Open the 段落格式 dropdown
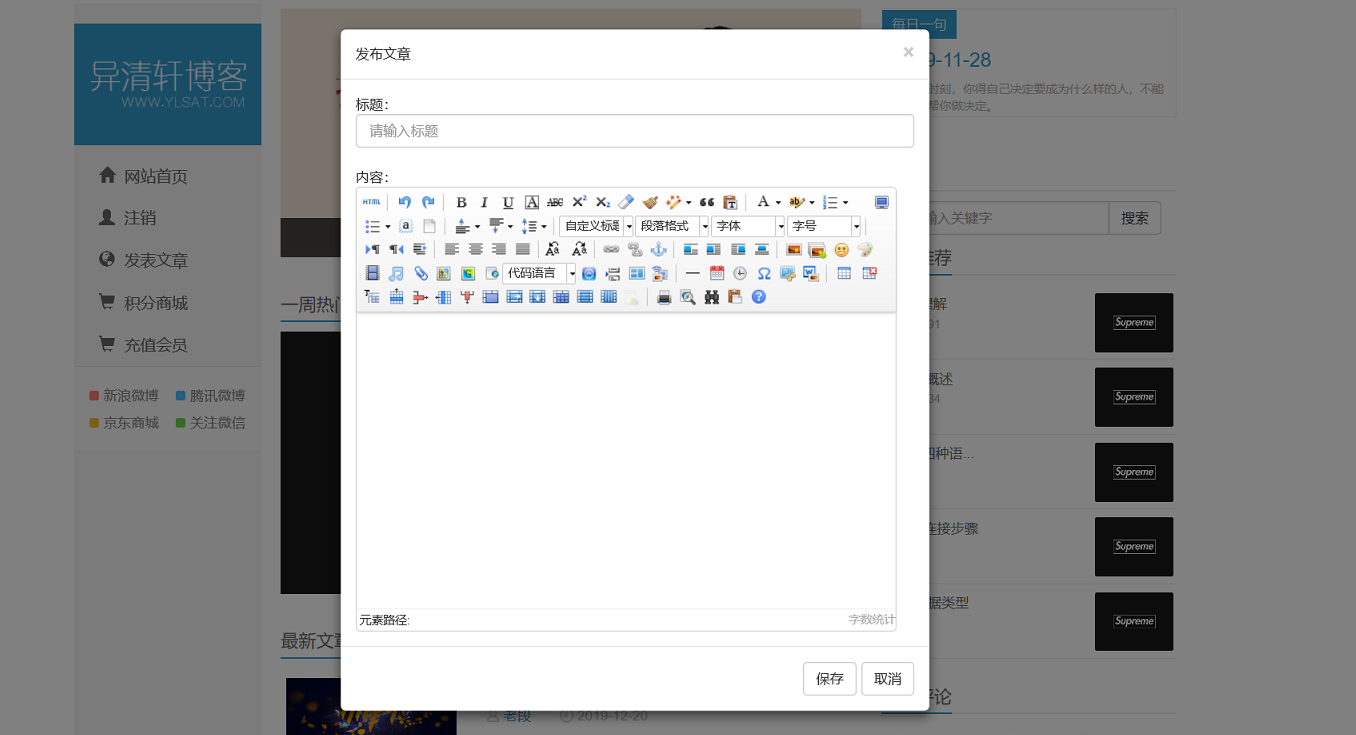The image size is (1356, 735). click(x=672, y=226)
